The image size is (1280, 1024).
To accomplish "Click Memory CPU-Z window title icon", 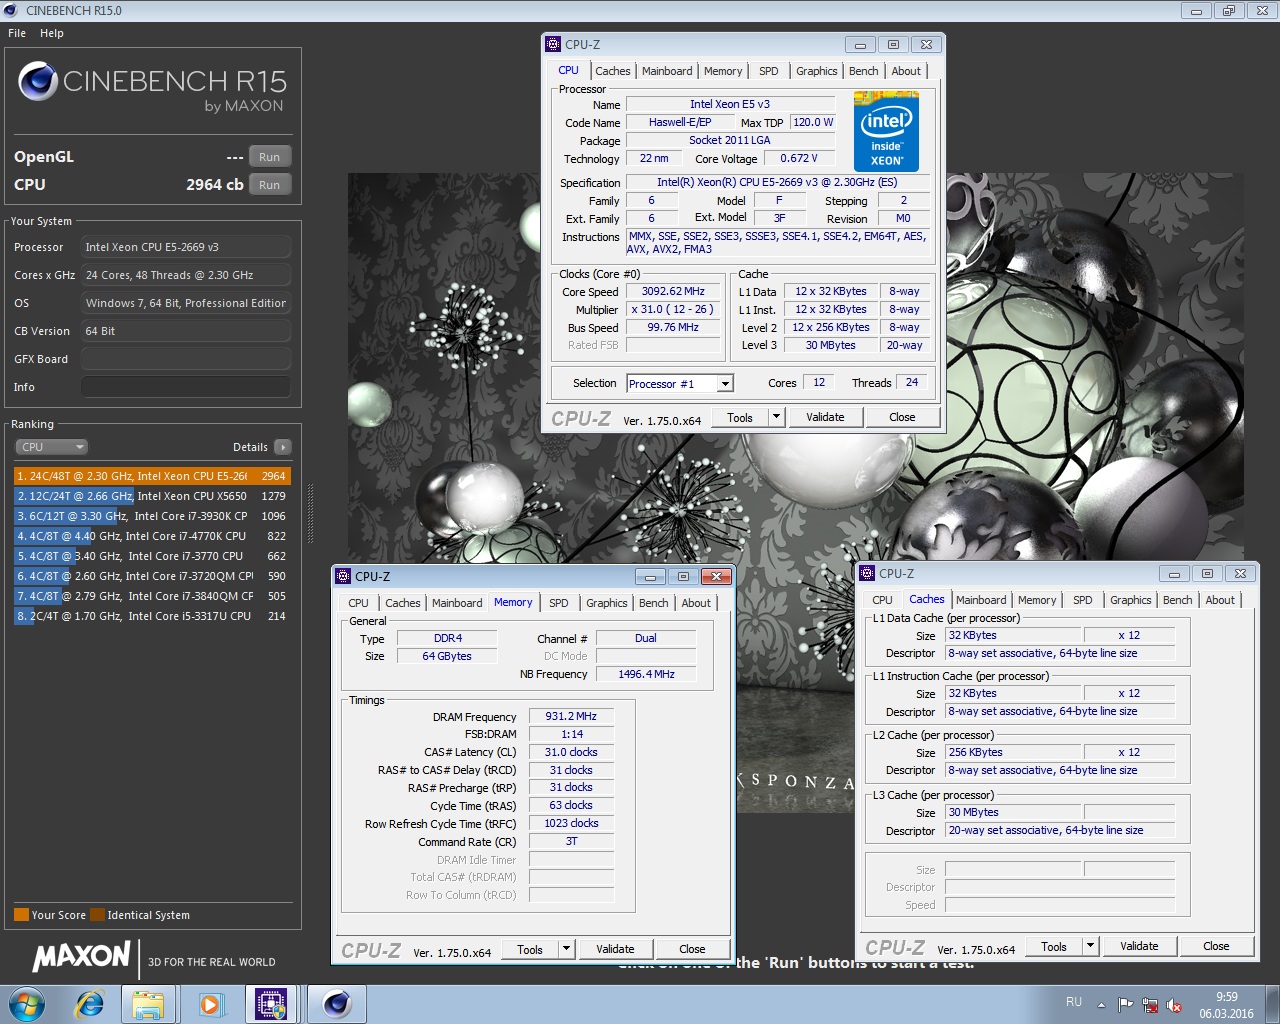I will pyautogui.click(x=343, y=576).
